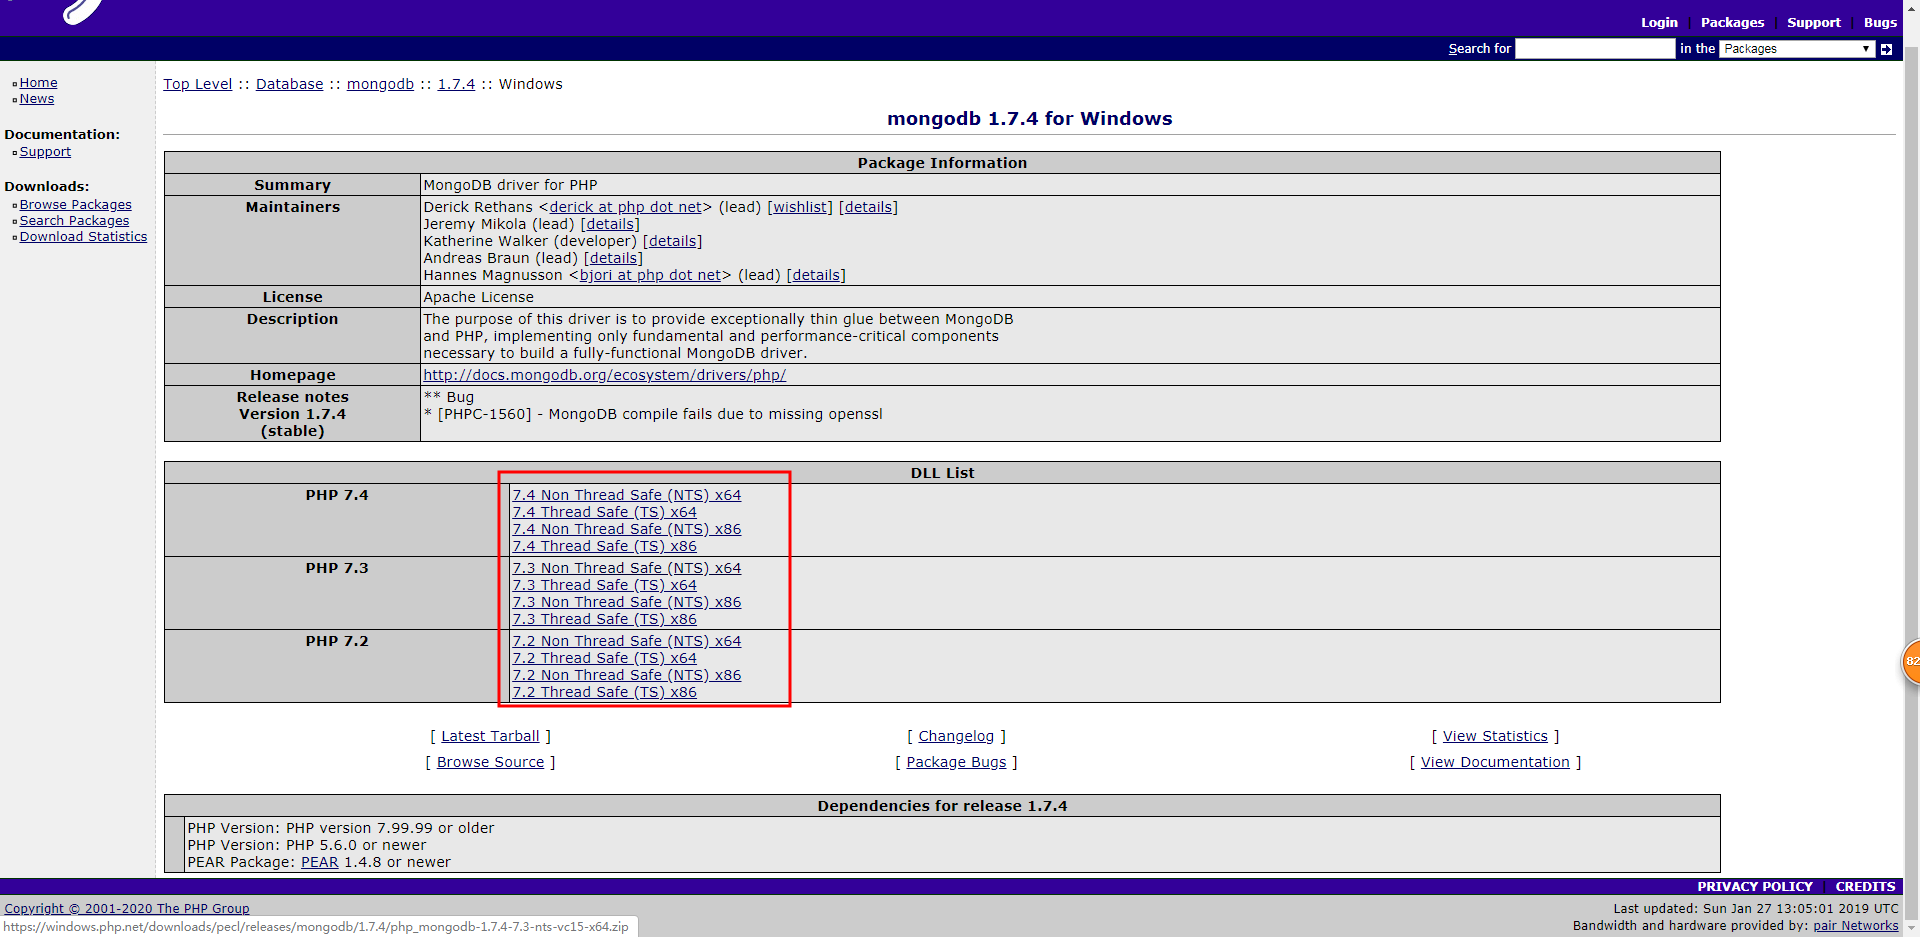Viewport: 1920px width, 937px height.
Task: Click bjori at php dot net email
Action: [x=651, y=275]
